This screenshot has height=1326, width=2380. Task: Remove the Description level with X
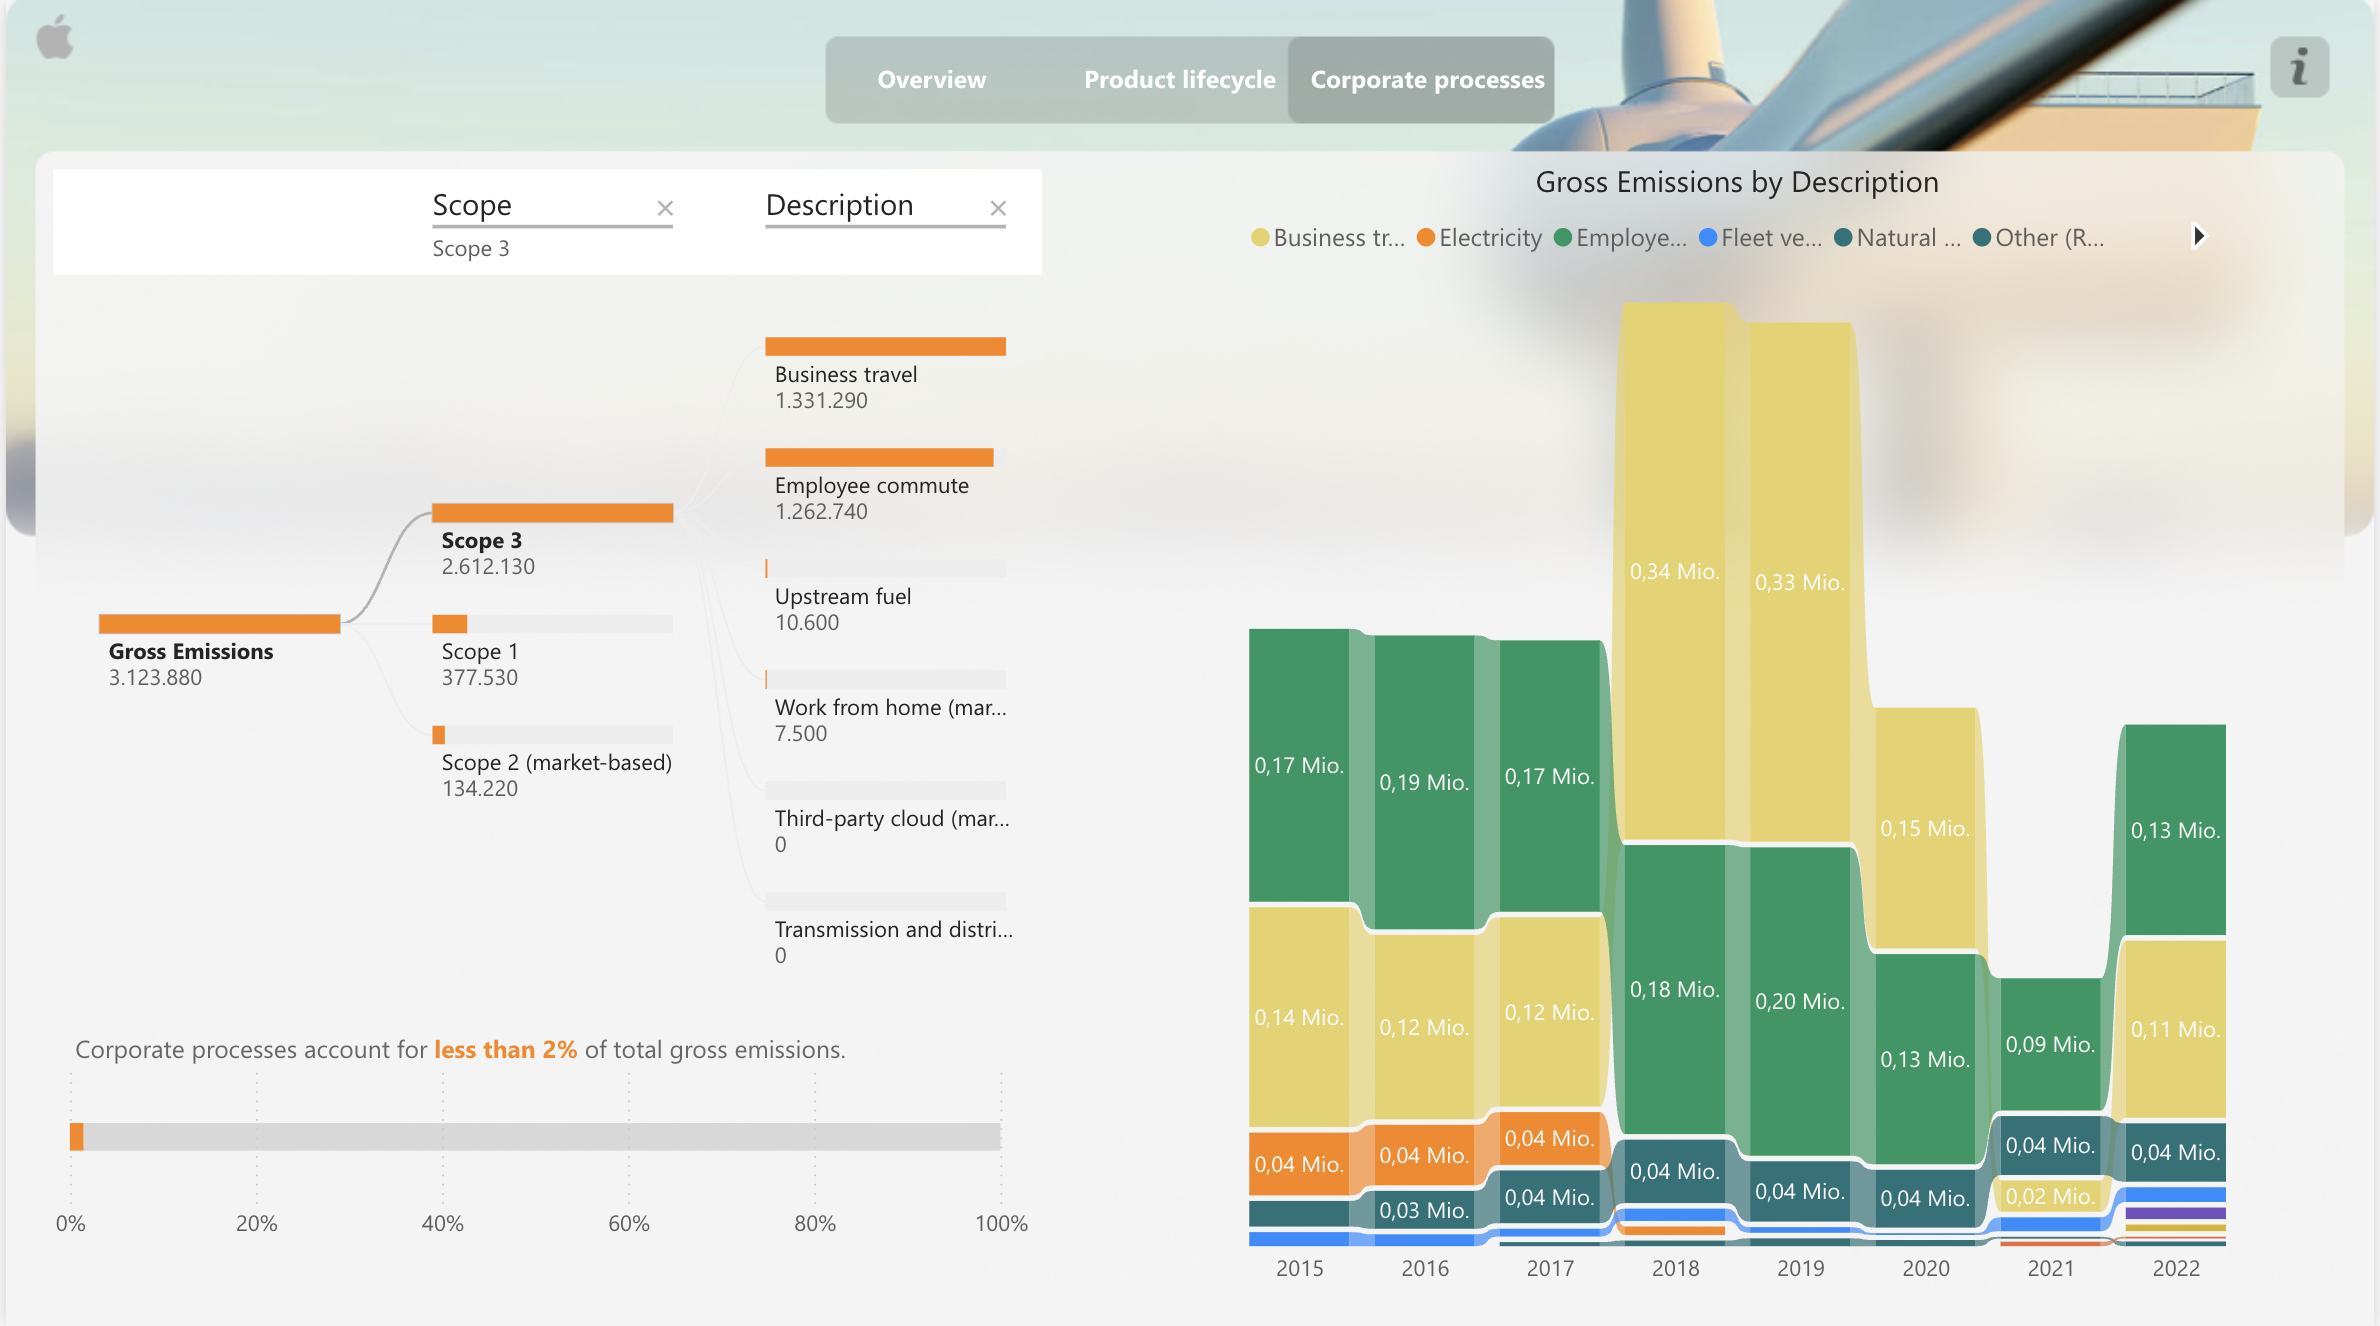(997, 208)
